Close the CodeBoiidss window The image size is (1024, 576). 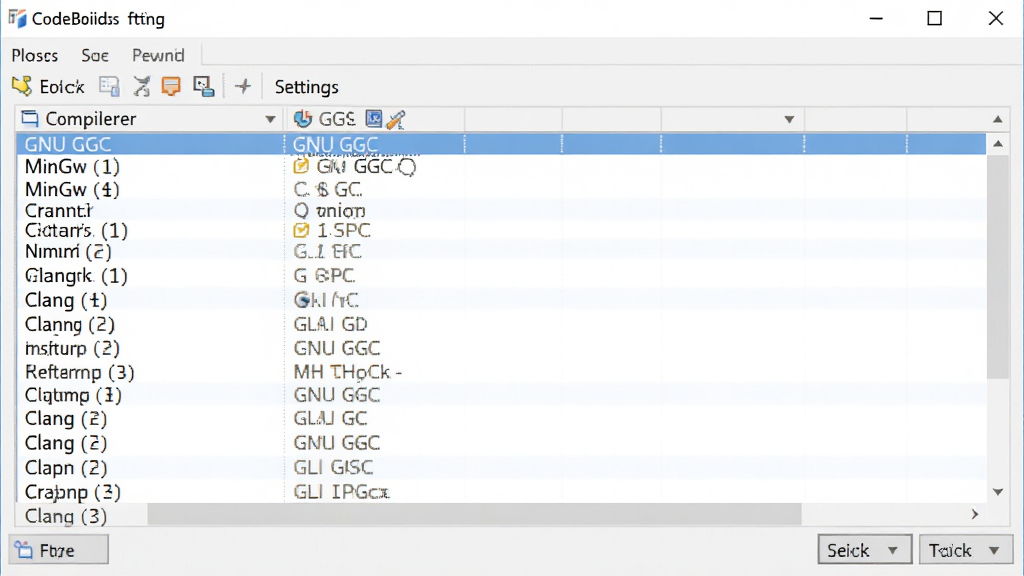(x=995, y=18)
